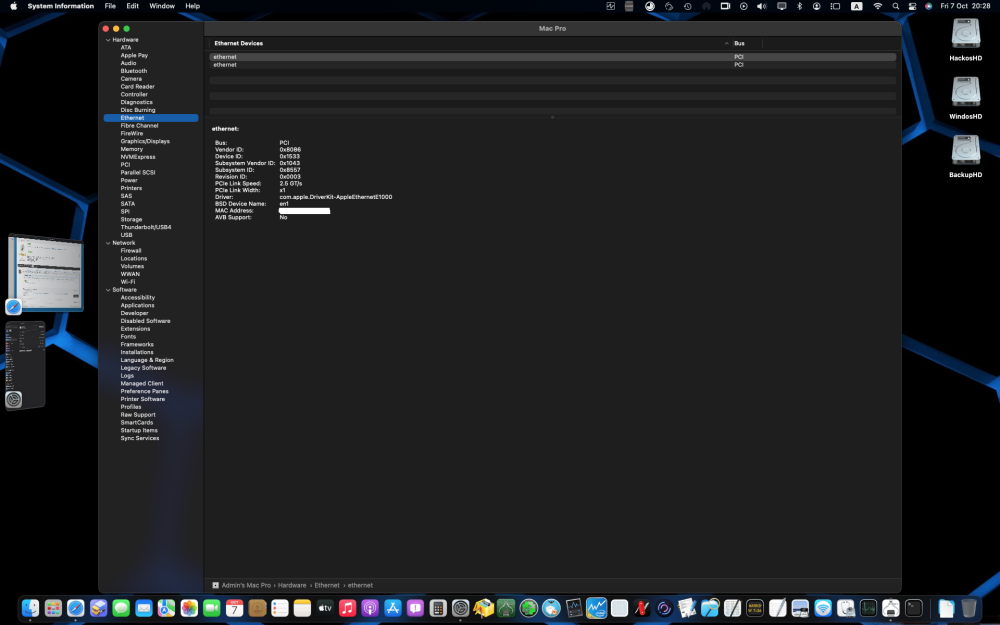Select Startup Items in sidebar
This screenshot has width=1000, height=625.
(139, 430)
